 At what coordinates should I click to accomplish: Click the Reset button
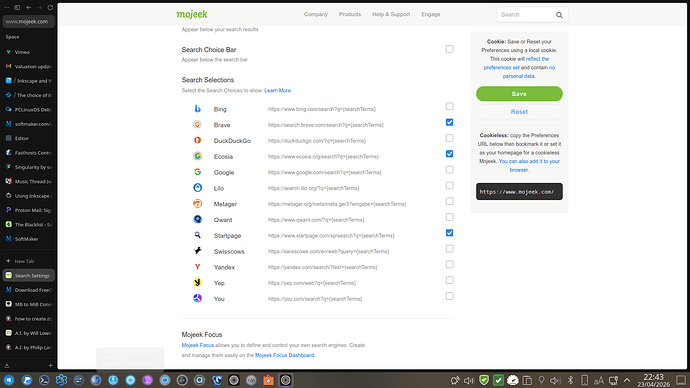pyautogui.click(x=519, y=112)
